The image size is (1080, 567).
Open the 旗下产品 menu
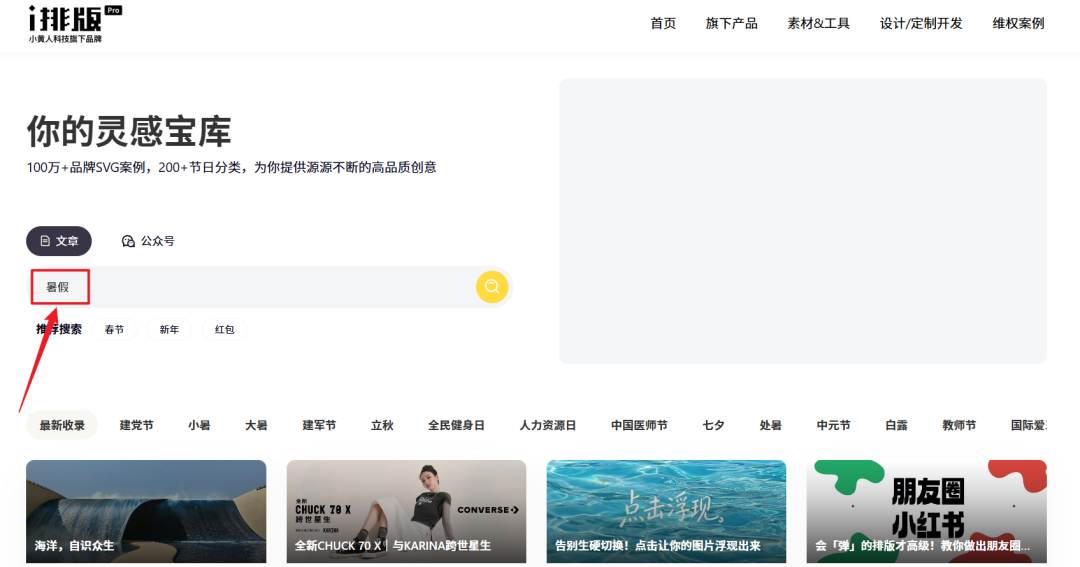pyautogui.click(x=731, y=23)
